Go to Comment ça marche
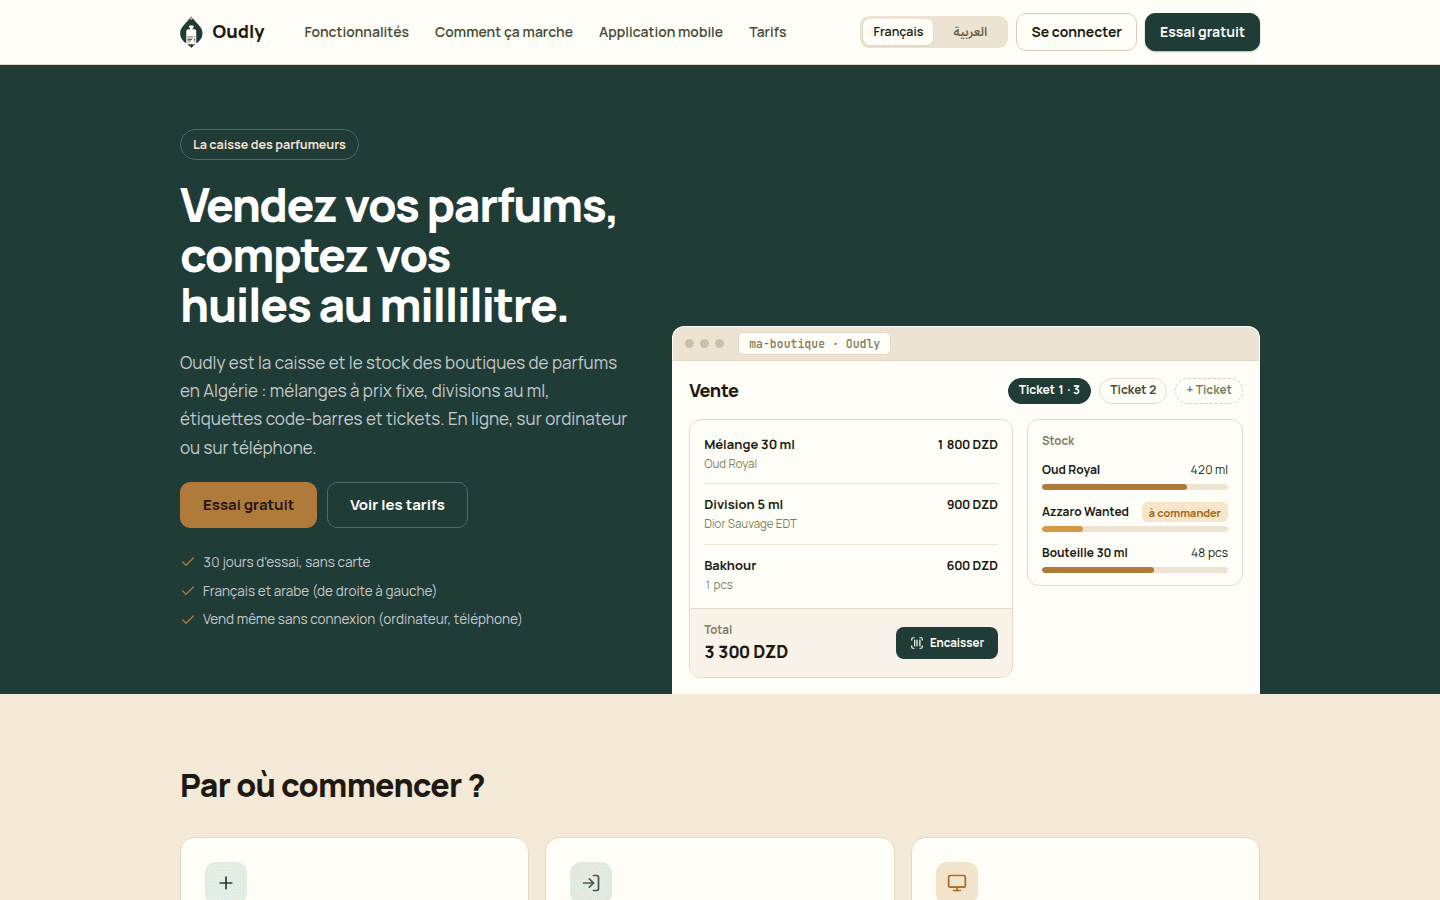1440x900 pixels. 504,32
